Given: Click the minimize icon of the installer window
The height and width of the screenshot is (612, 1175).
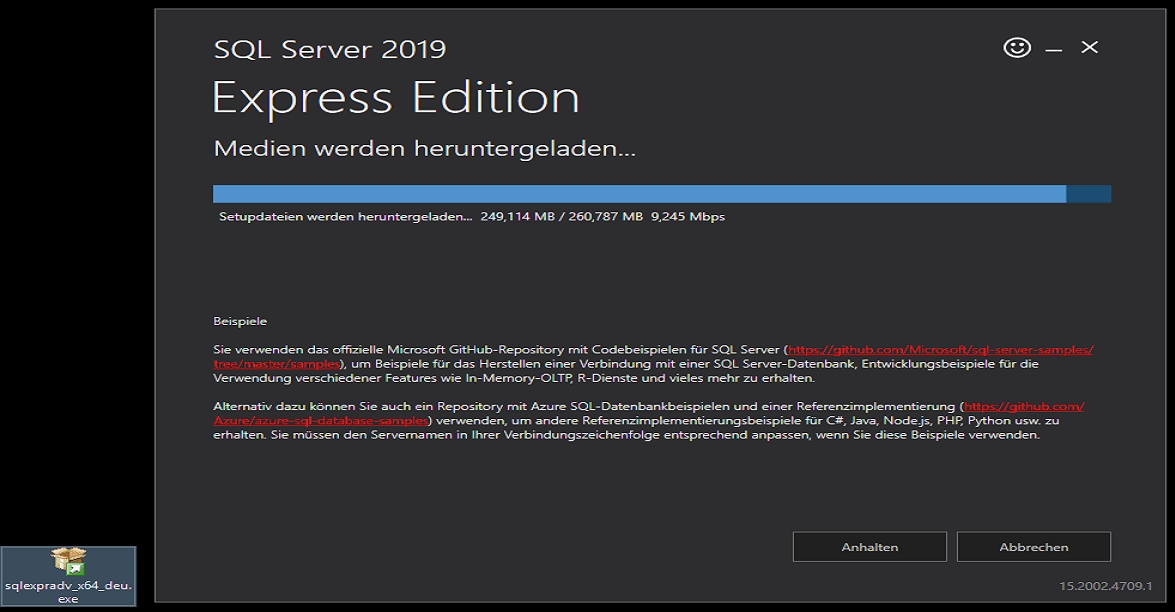Looking at the screenshot, I should click(1052, 47).
